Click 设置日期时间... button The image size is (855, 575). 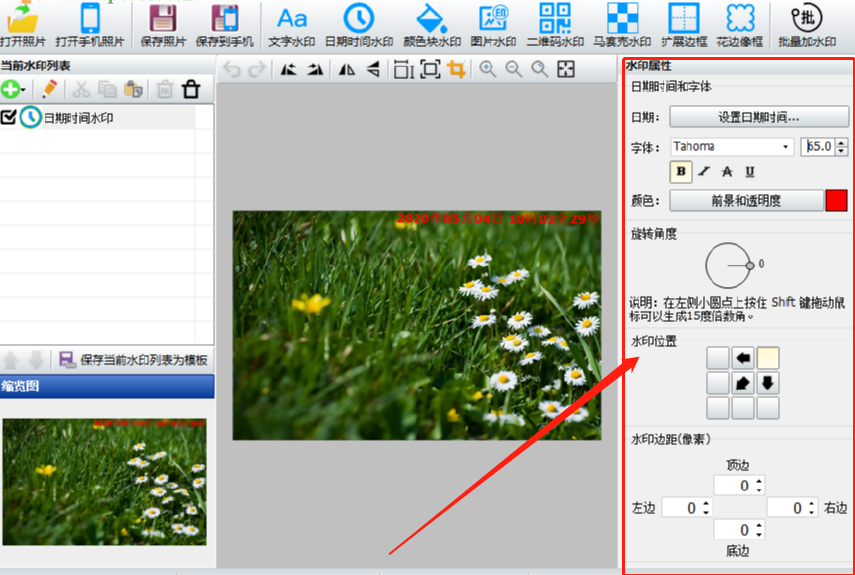(759, 117)
